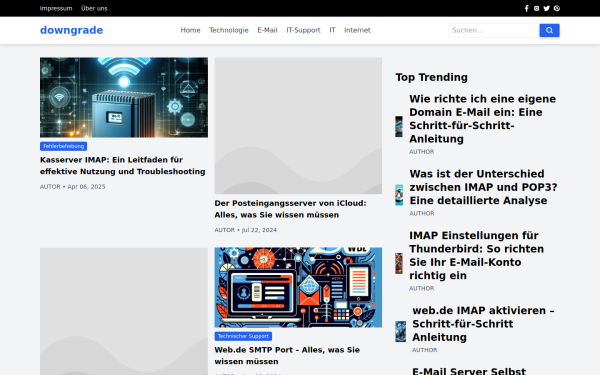Open trending article web.de IMAP aktivieren
Image resolution: width=600 pixels, height=375 pixels.
point(483,324)
